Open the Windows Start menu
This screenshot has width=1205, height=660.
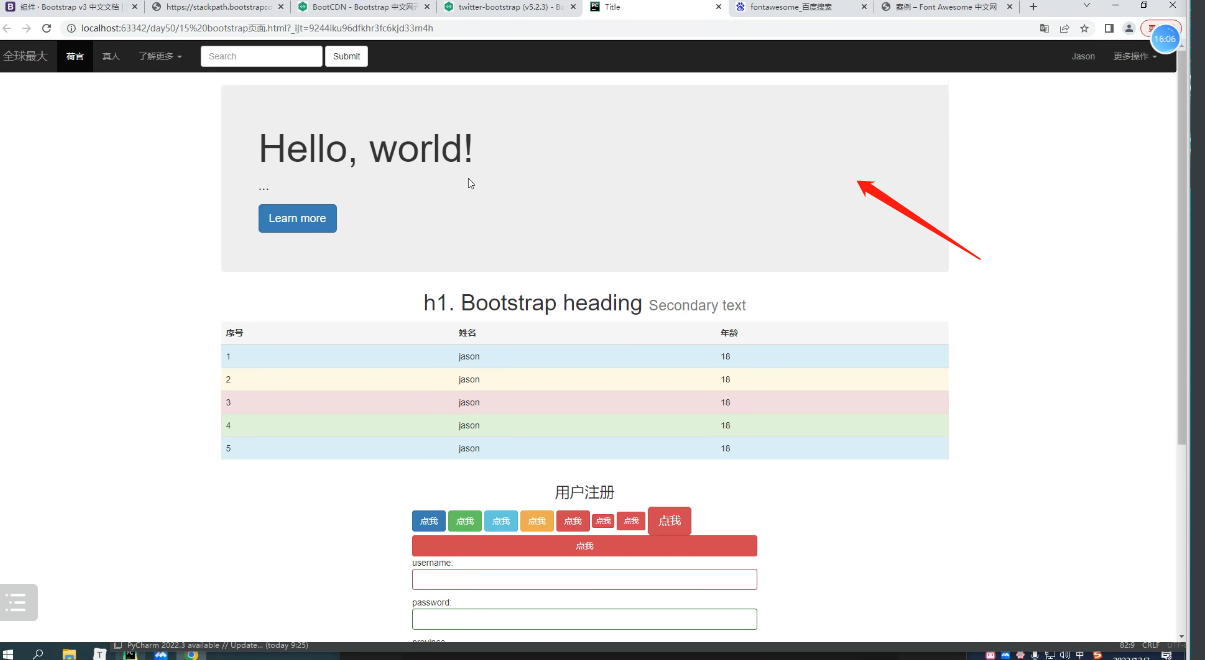pos(8,655)
